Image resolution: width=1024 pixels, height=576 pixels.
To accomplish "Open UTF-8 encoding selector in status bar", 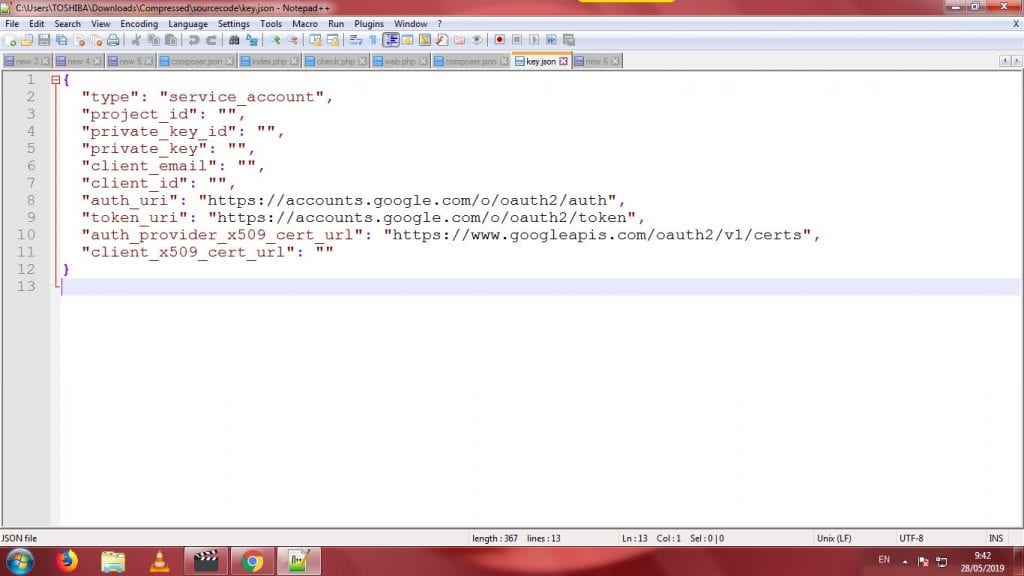I will point(911,538).
